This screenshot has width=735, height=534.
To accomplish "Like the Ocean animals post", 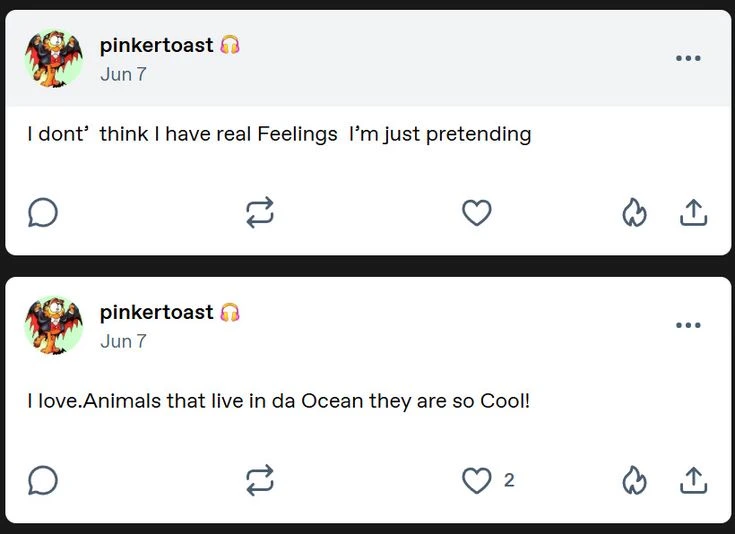I will (x=477, y=480).
